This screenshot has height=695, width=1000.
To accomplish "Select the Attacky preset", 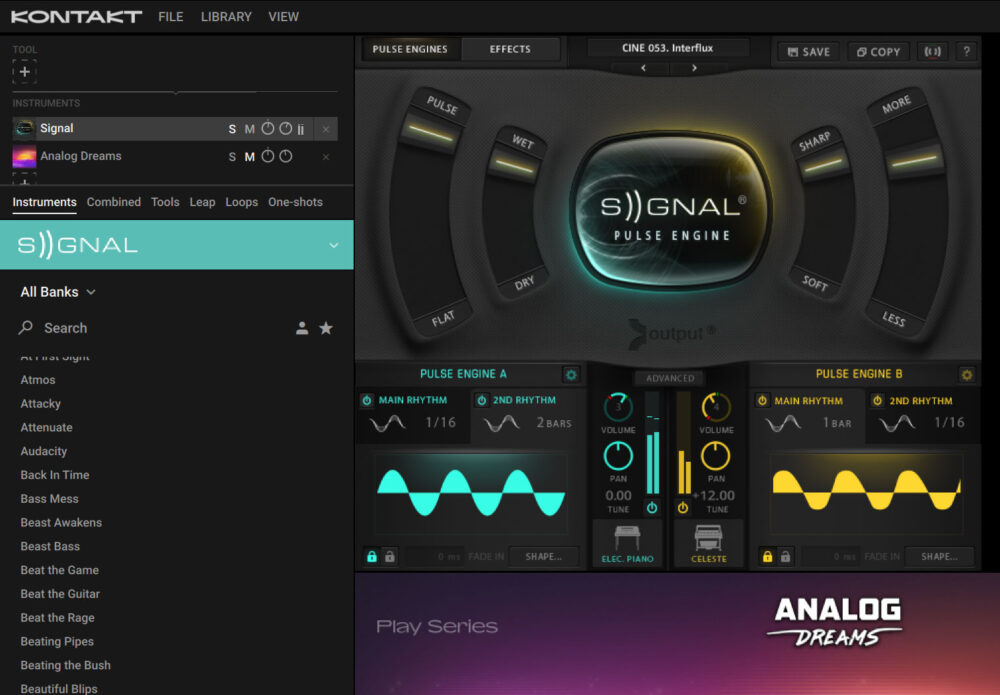I will [40, 404].
